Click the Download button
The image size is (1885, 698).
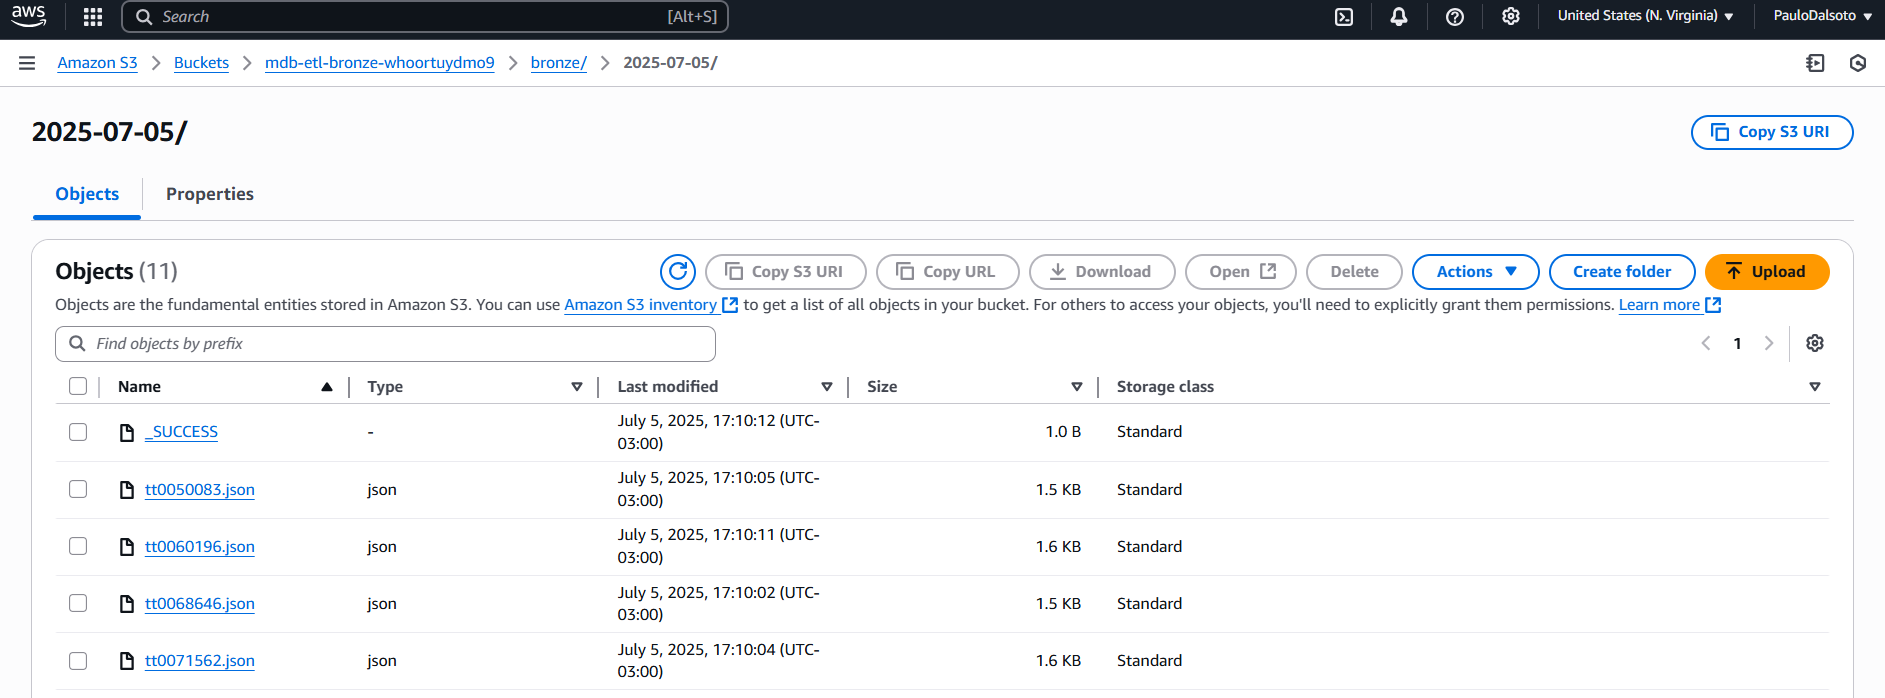point(1101,271)
